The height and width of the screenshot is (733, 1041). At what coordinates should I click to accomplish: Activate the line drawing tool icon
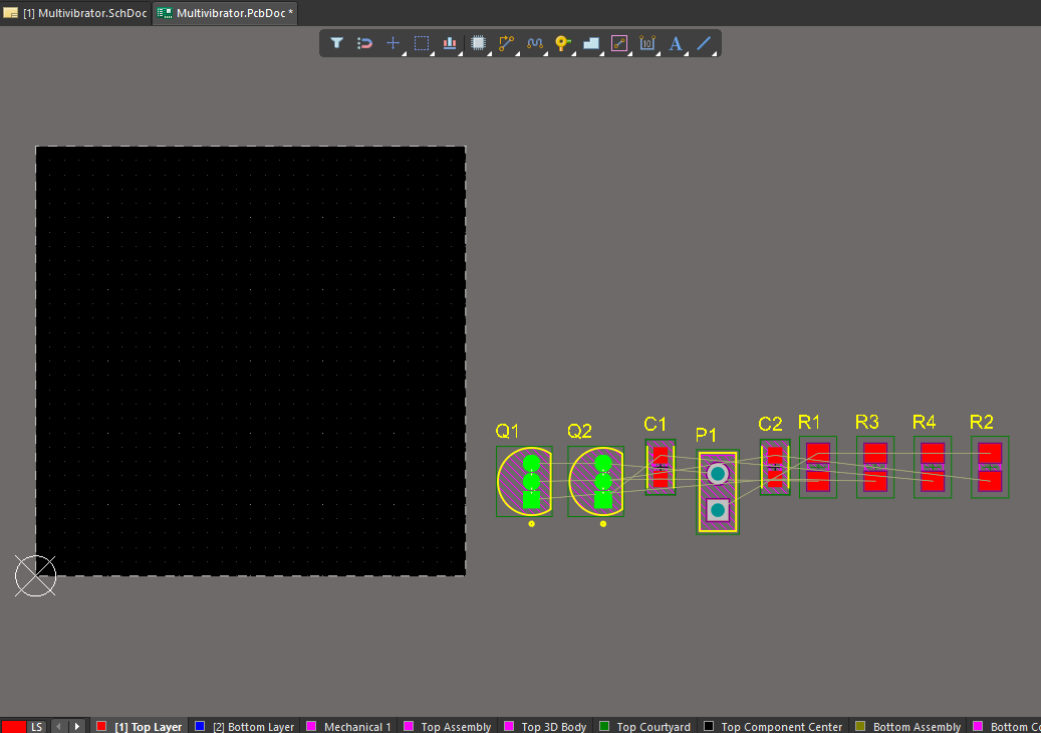705,43
